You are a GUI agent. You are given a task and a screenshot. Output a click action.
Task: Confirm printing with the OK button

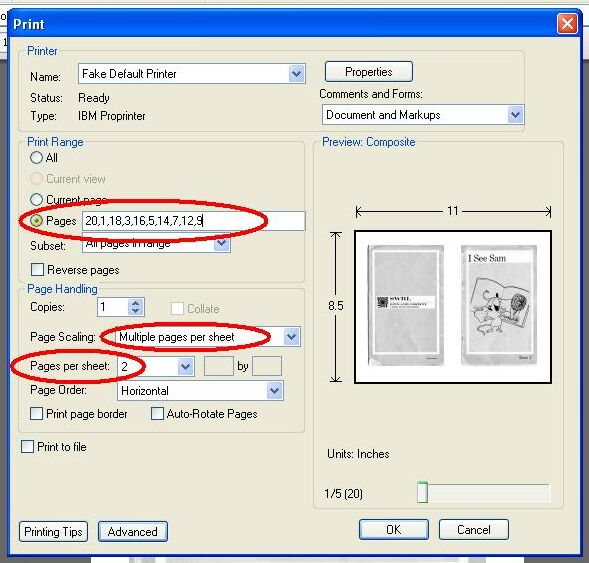click(x=394, y=529)
